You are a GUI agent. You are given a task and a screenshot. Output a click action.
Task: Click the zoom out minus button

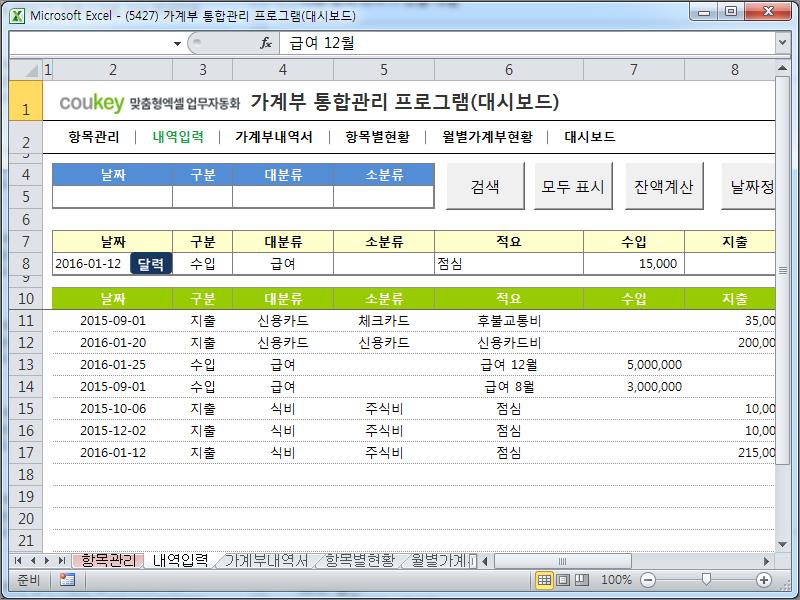[648, 580]
